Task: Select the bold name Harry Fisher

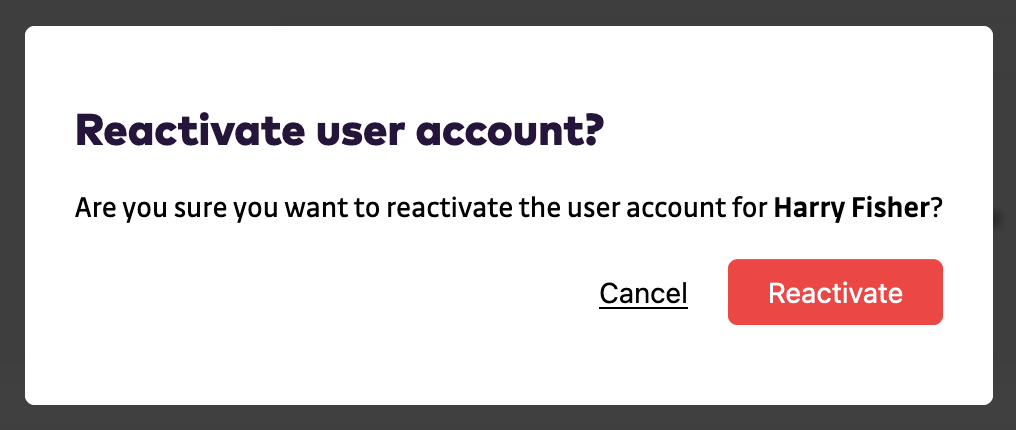Action: tap(852, 210)
